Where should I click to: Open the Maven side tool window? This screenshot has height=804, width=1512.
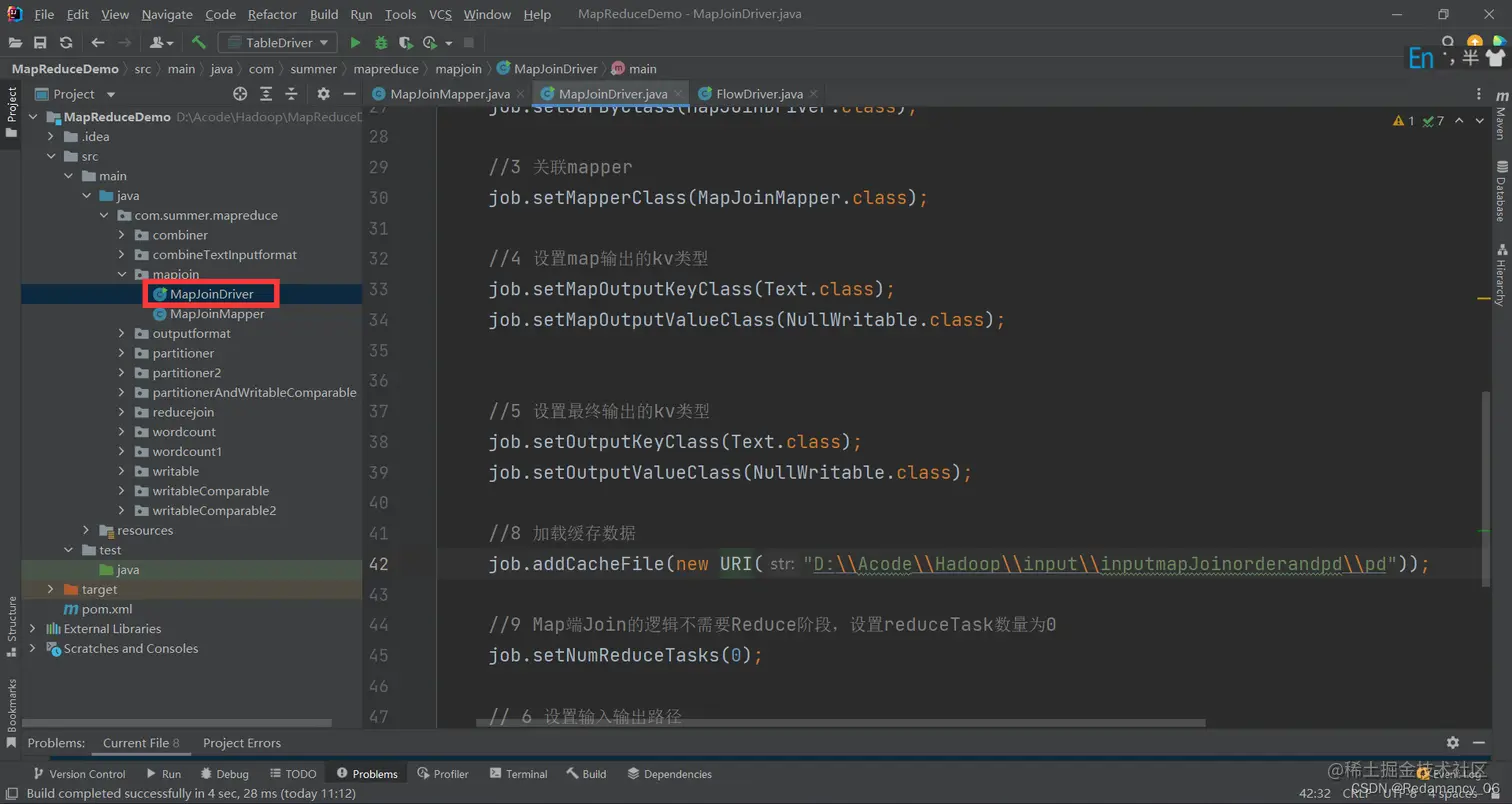(1501, 116)
